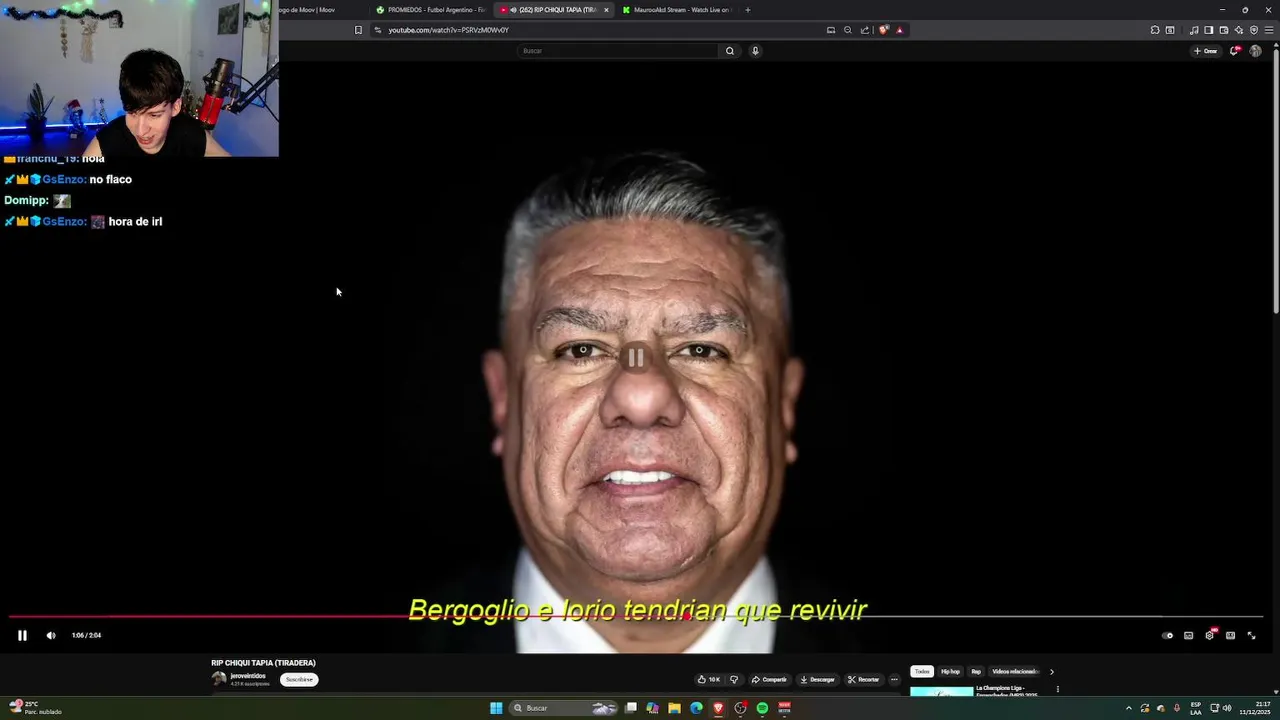Image resolution: width=1280 pixels, height=720 pixels.
Task: Open the browser hamburger main menu
Action: coord(1268,30)
